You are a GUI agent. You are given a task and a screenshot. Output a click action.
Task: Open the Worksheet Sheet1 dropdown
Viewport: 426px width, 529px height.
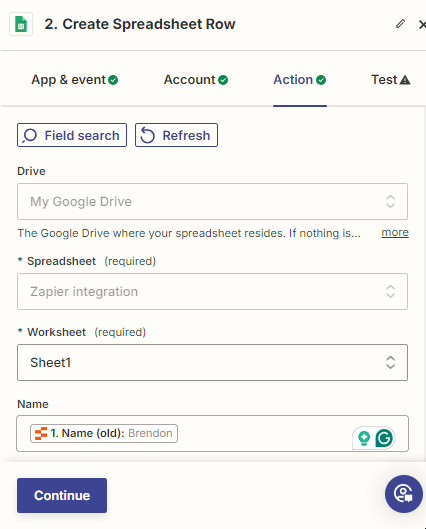click(212, 363)
